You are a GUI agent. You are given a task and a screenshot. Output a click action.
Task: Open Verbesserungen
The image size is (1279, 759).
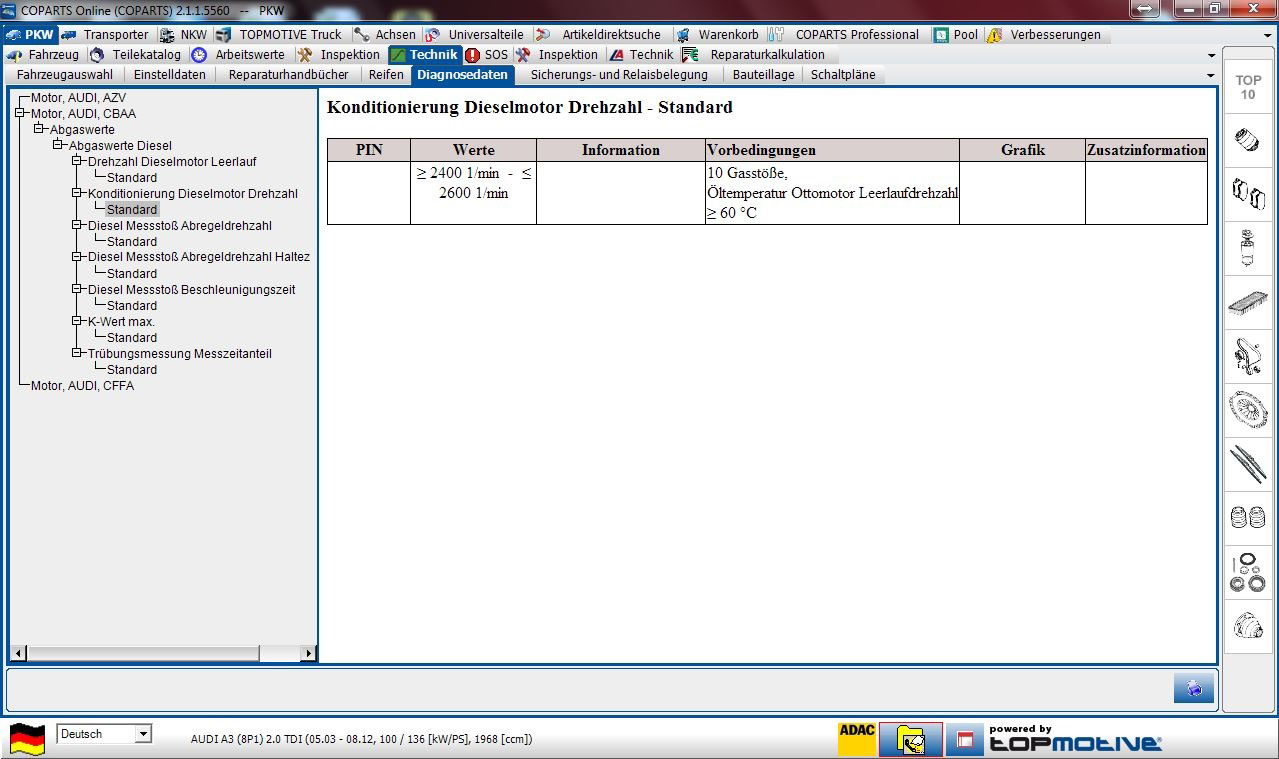click(1044, 35)
